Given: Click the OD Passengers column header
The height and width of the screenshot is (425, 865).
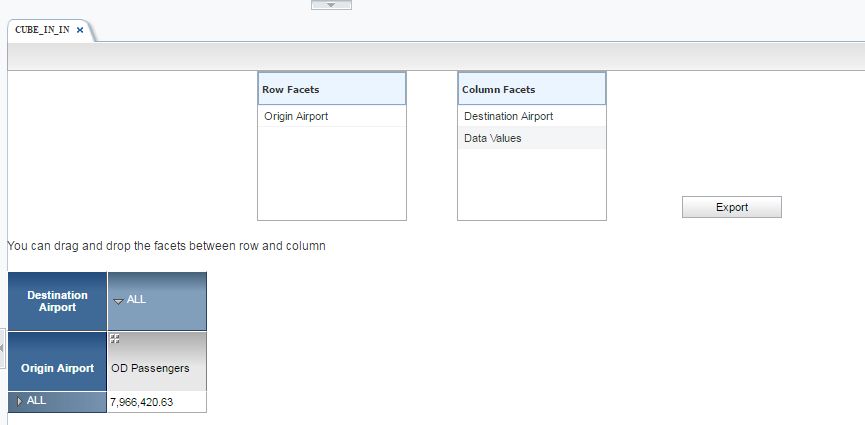Looking at the screenshot, I should [x=151, y=368].
